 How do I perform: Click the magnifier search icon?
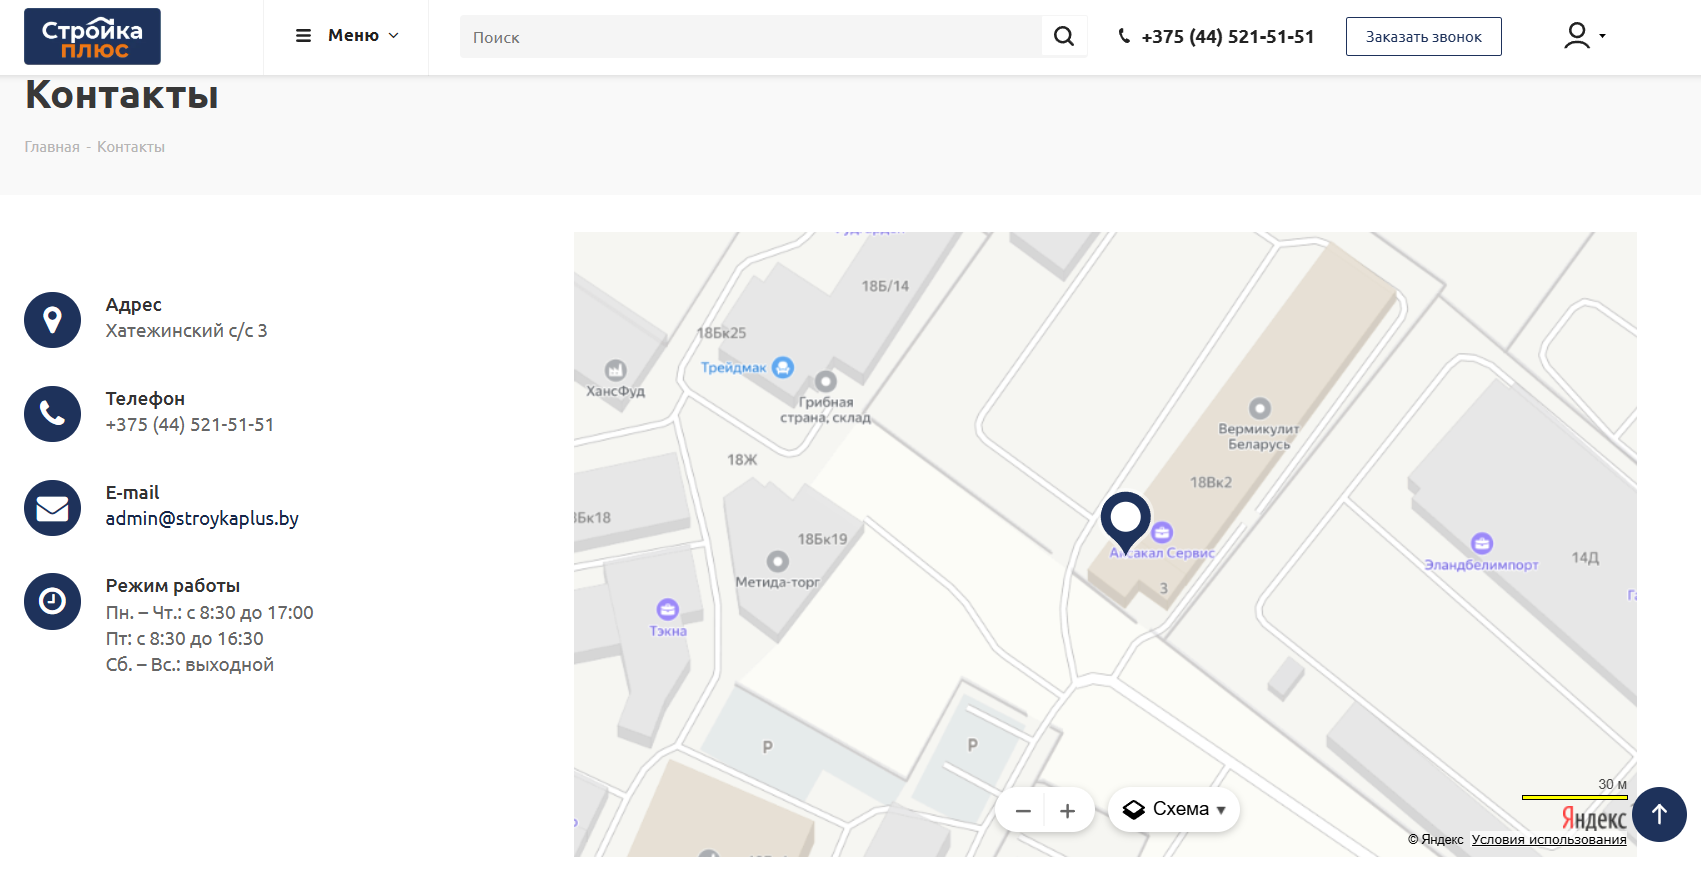tap(1064, 37)
